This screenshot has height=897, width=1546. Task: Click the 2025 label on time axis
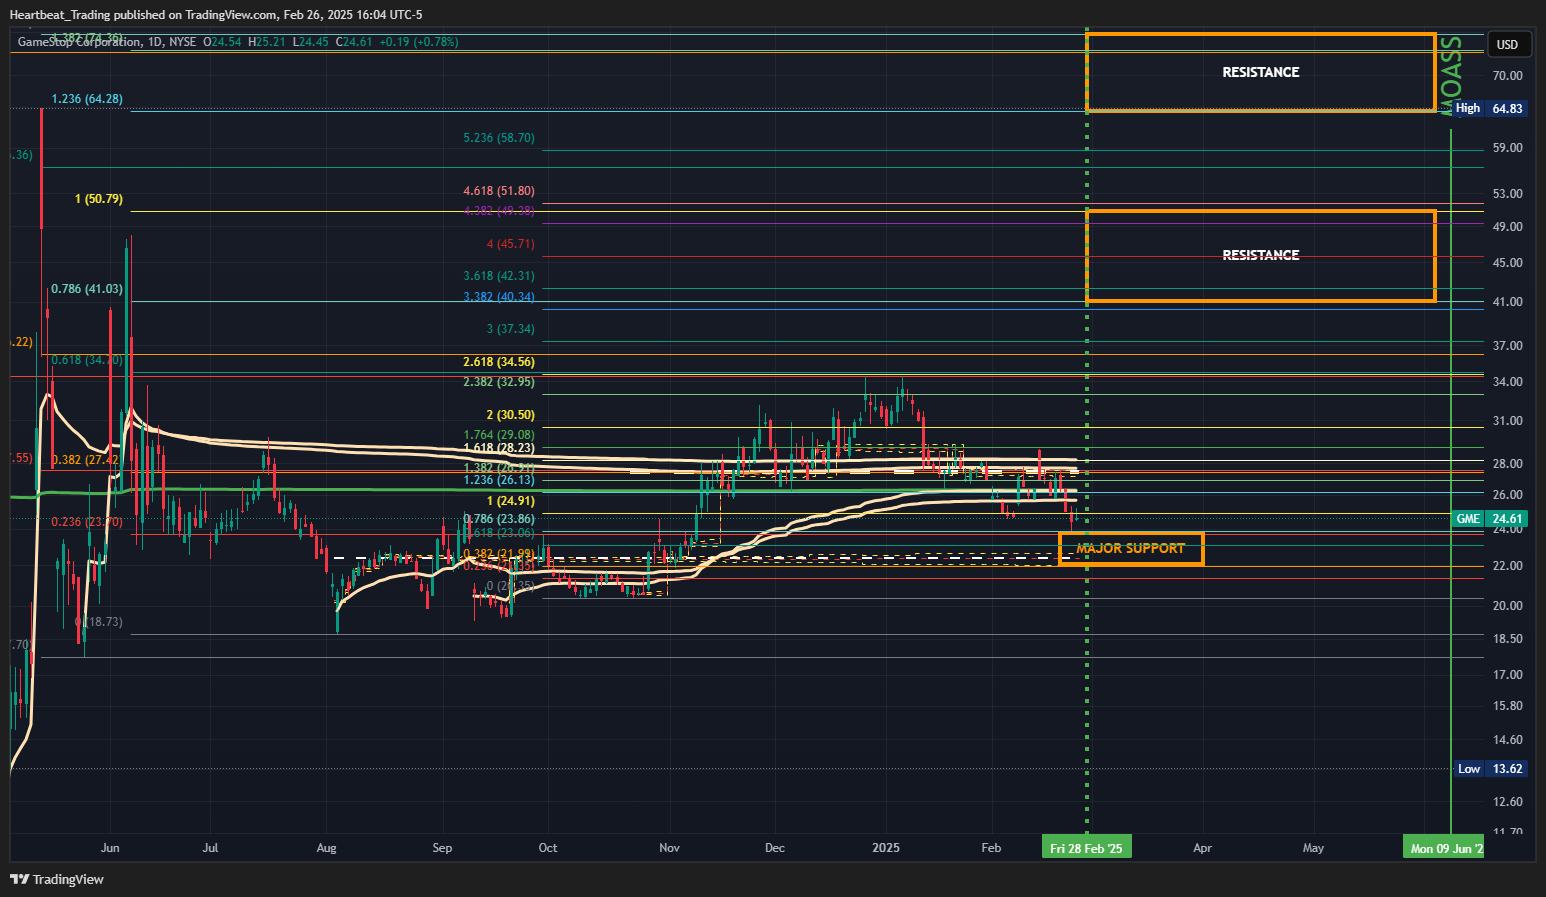click(886, 848)
